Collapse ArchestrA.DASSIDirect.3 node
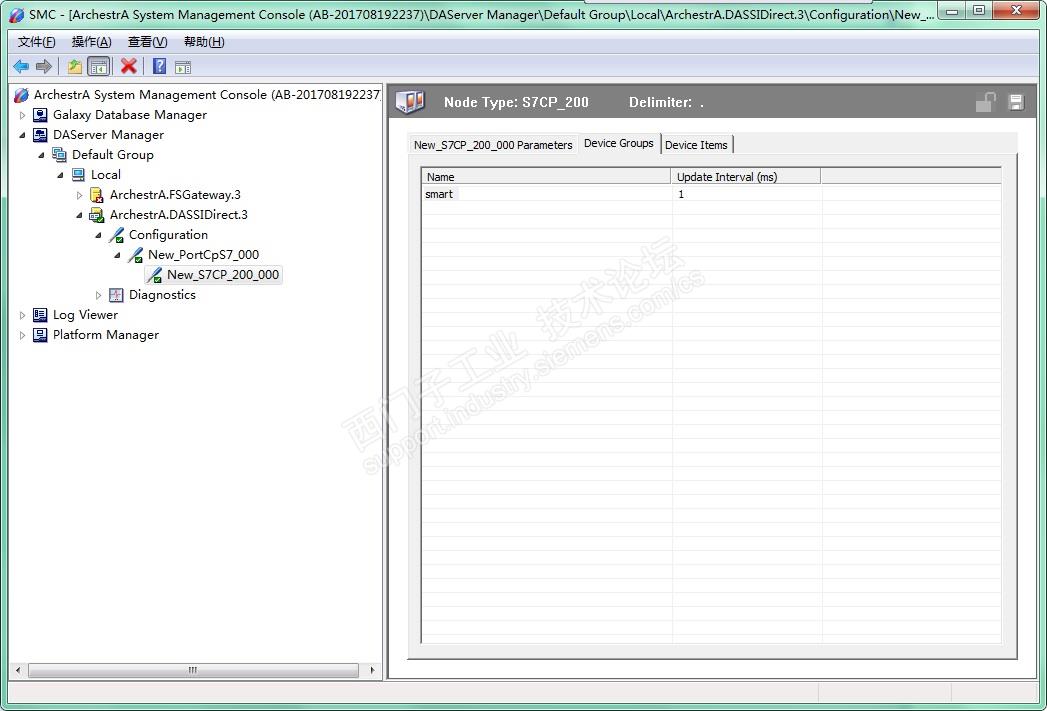This screenshot has height=711, width=1047. point(79,215)
